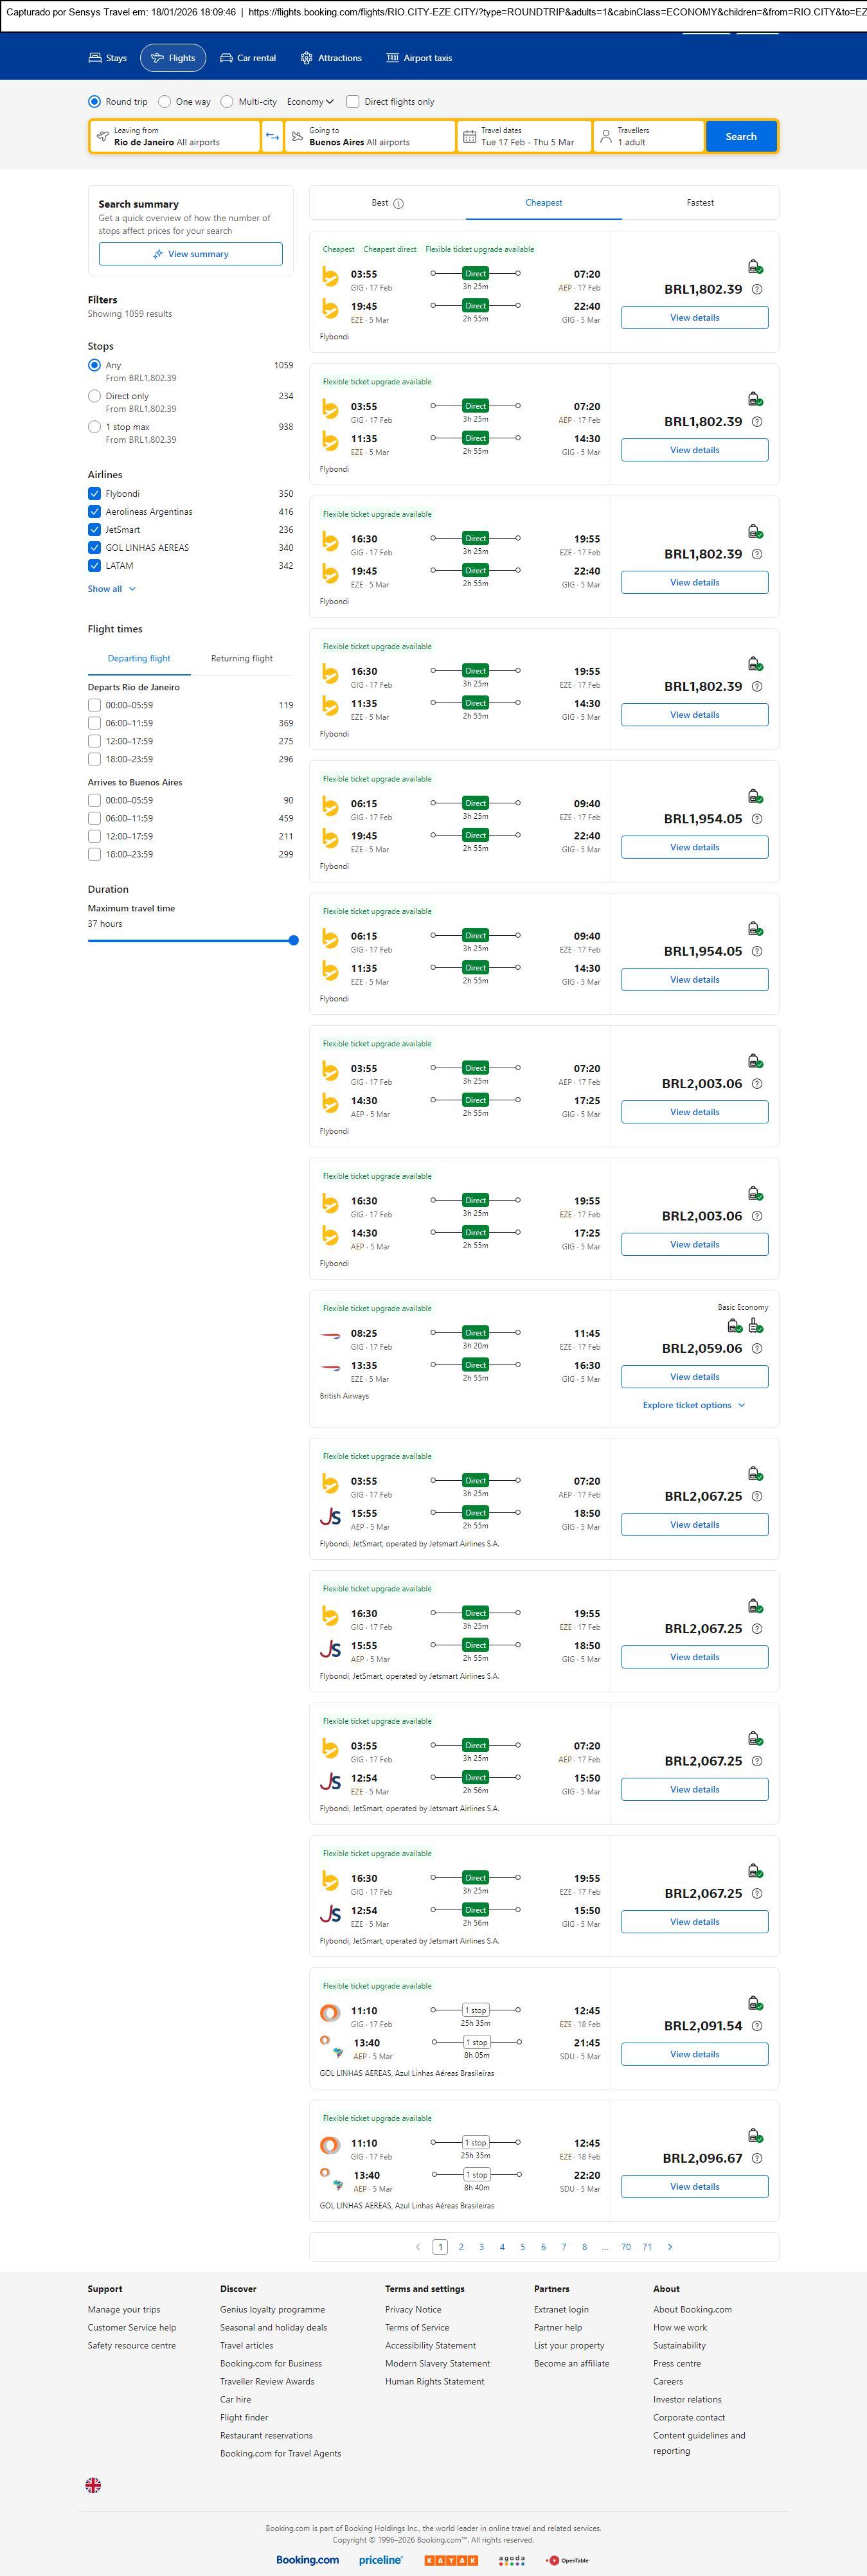Click the help icon next to the first BRL1,802.39 price

point(757,290)
